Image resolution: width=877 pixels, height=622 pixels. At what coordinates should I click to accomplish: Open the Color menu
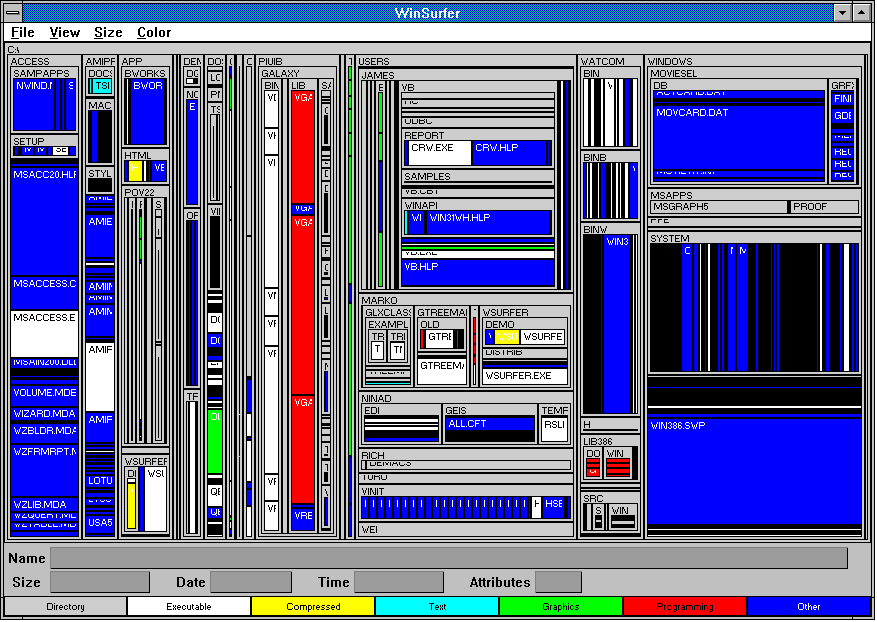point(154,32)
